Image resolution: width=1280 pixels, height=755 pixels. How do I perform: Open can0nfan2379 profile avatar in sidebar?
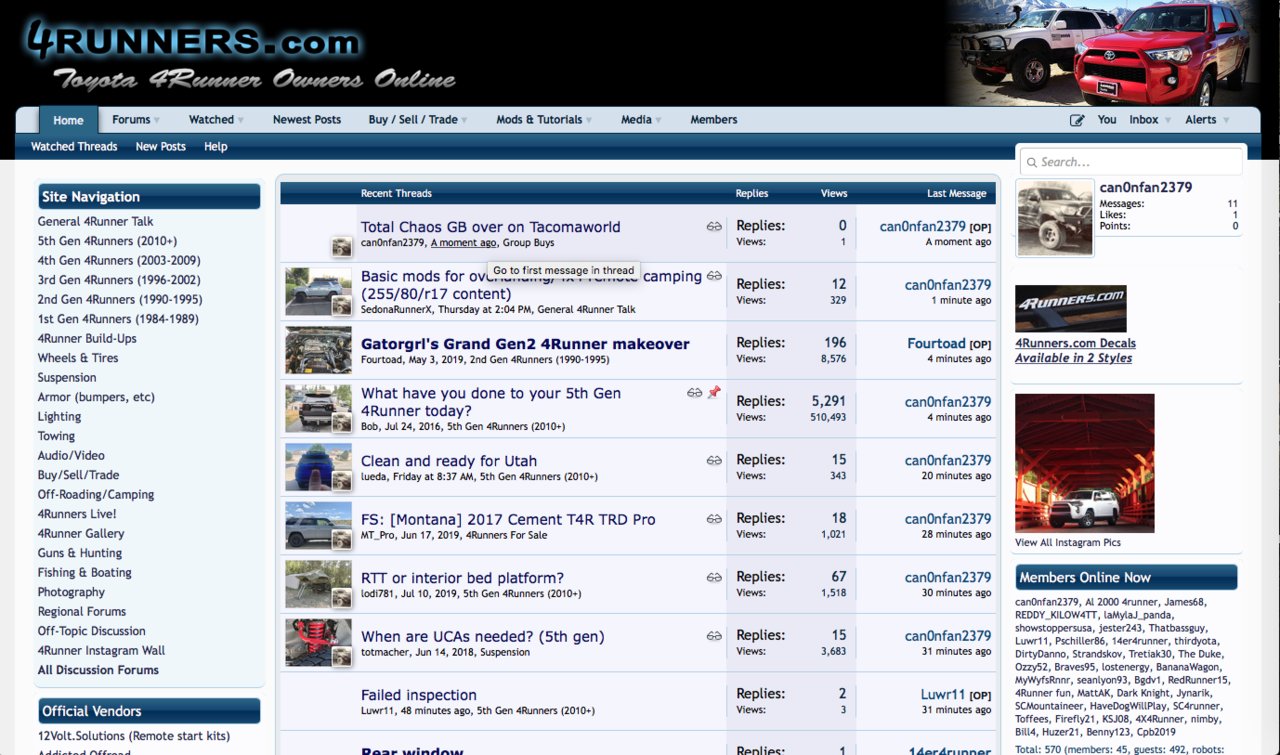pos(1055,219)
